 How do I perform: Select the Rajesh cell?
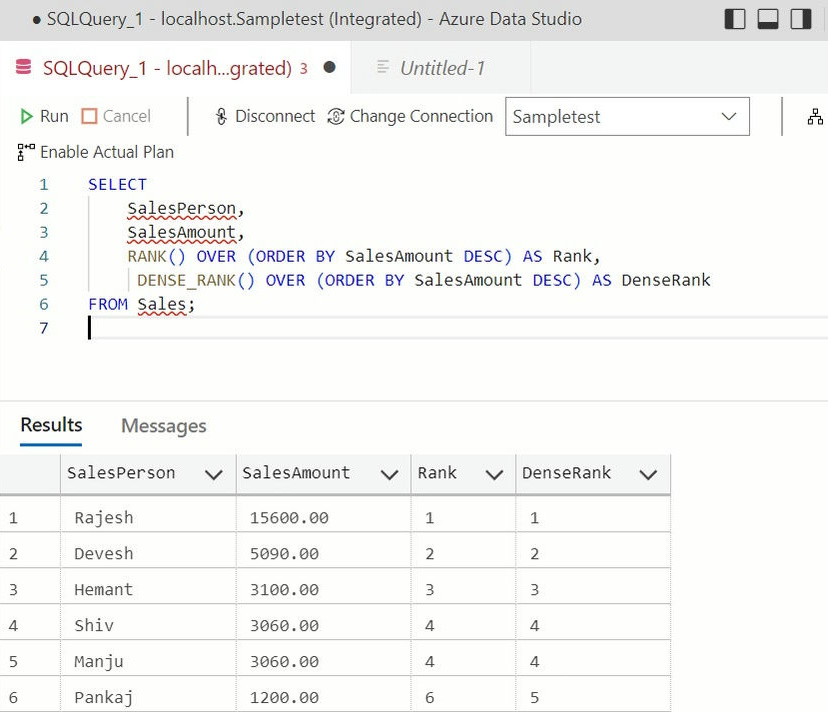pos(148,517)
